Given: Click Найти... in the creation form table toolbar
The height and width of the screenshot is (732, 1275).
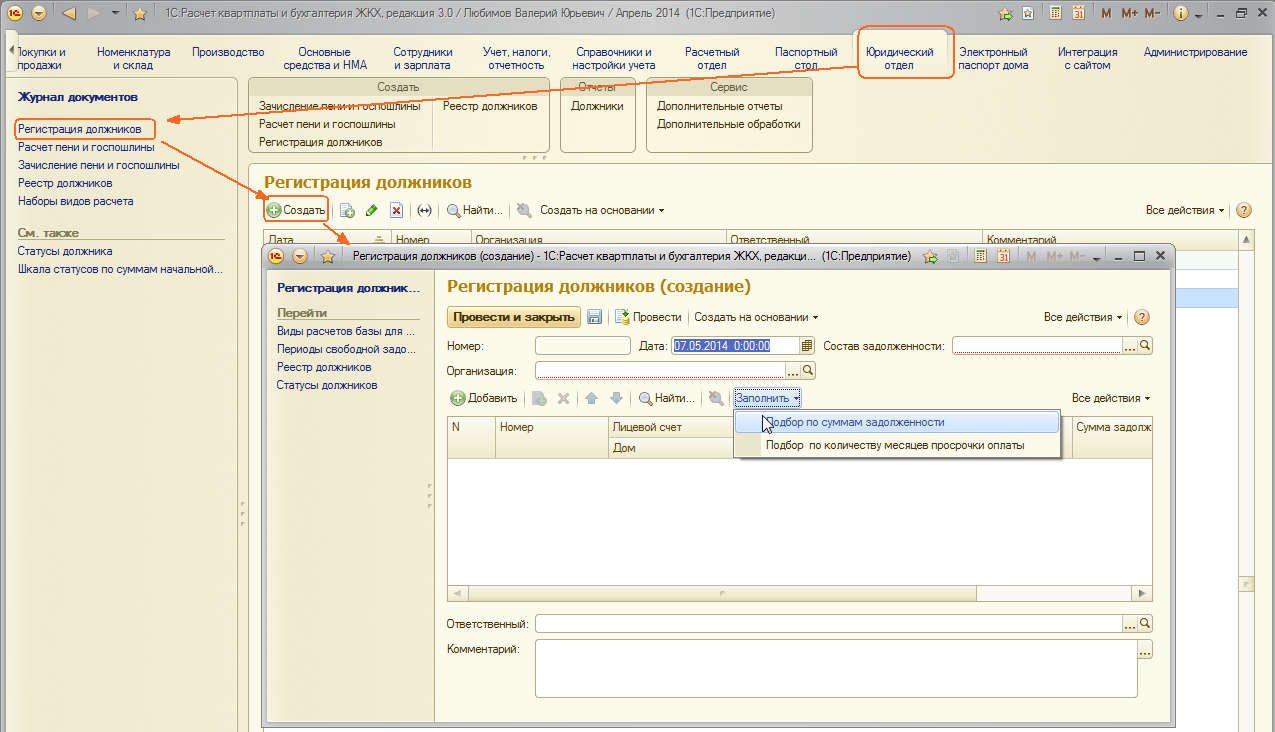Looking at the screenshot, I should [667, 398].
